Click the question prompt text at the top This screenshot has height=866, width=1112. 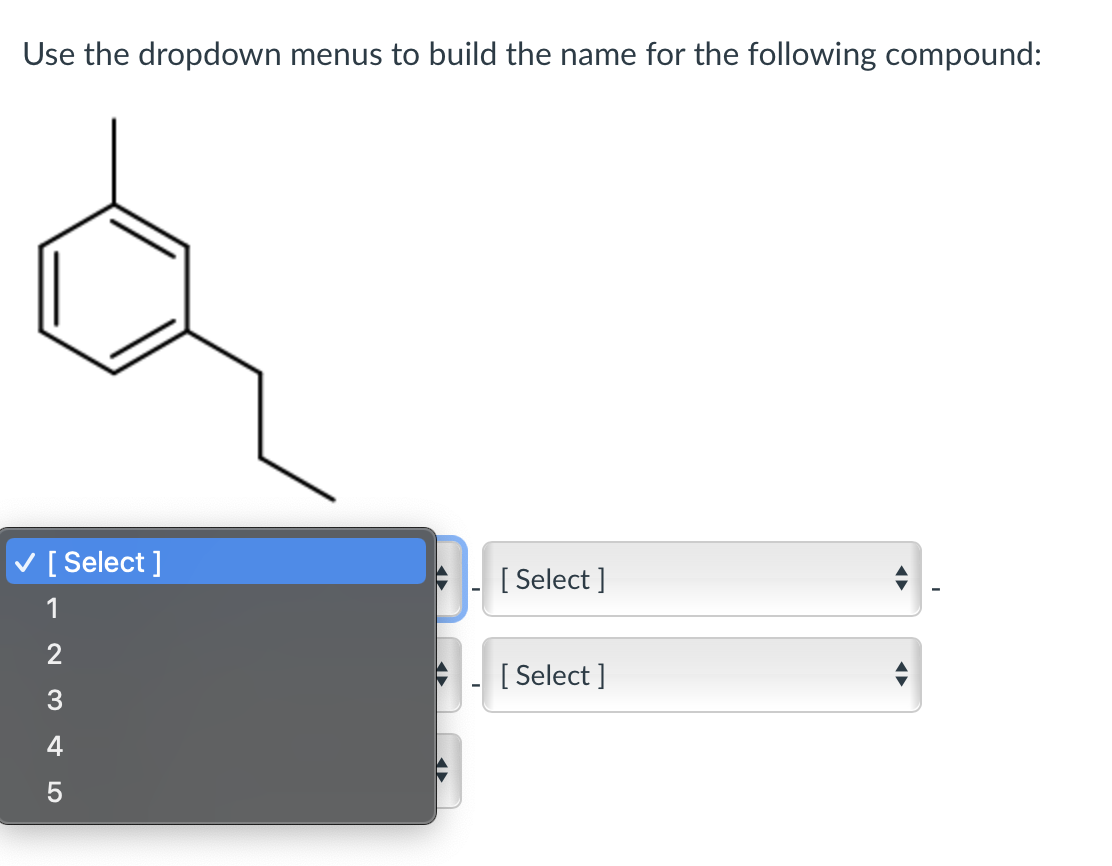click(533, 55)
